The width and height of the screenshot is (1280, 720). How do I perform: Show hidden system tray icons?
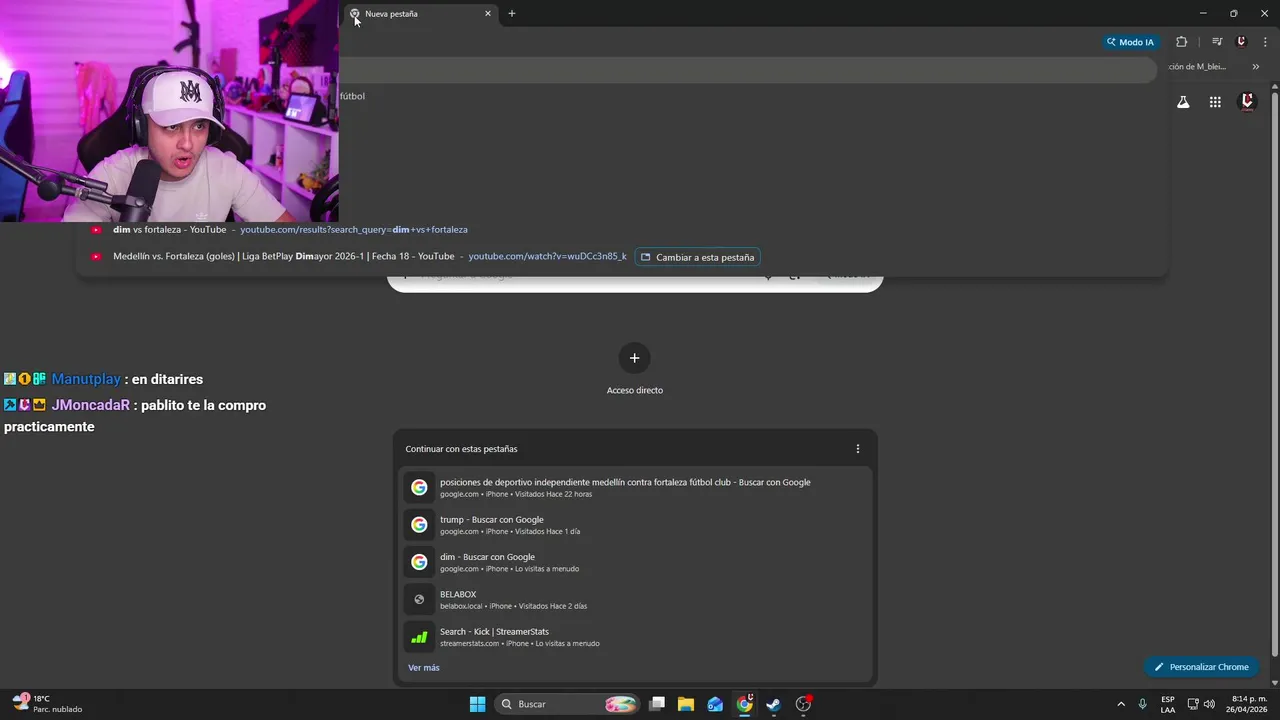tap(1120, 704)
